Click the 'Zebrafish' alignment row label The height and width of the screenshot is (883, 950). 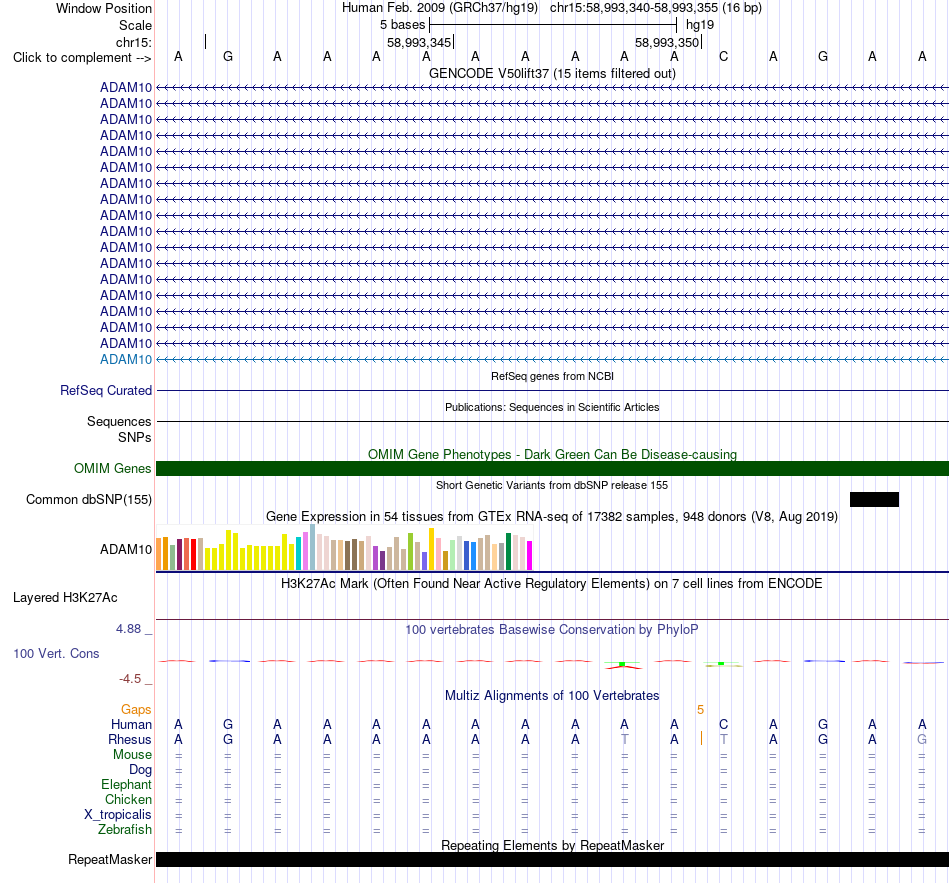click(125, 829)
